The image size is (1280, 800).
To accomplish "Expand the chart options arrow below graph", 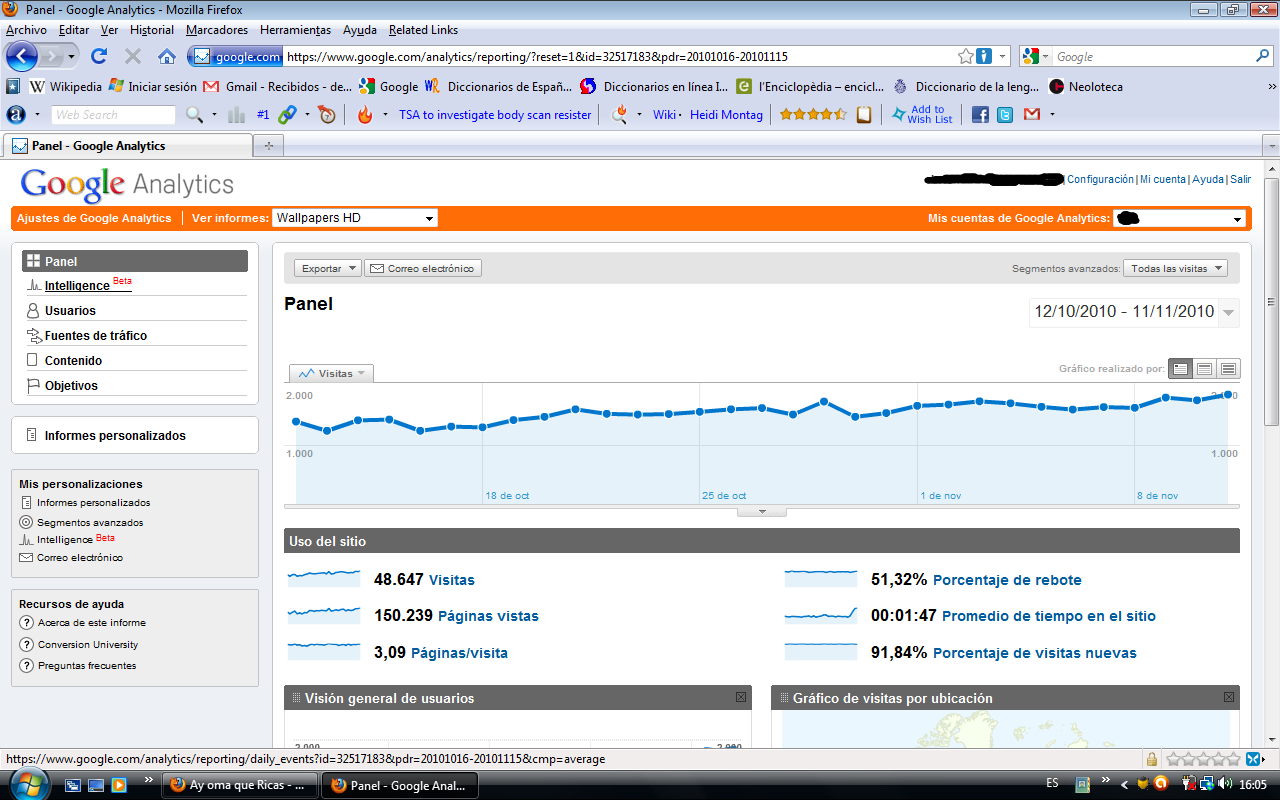I will [762, 511].
